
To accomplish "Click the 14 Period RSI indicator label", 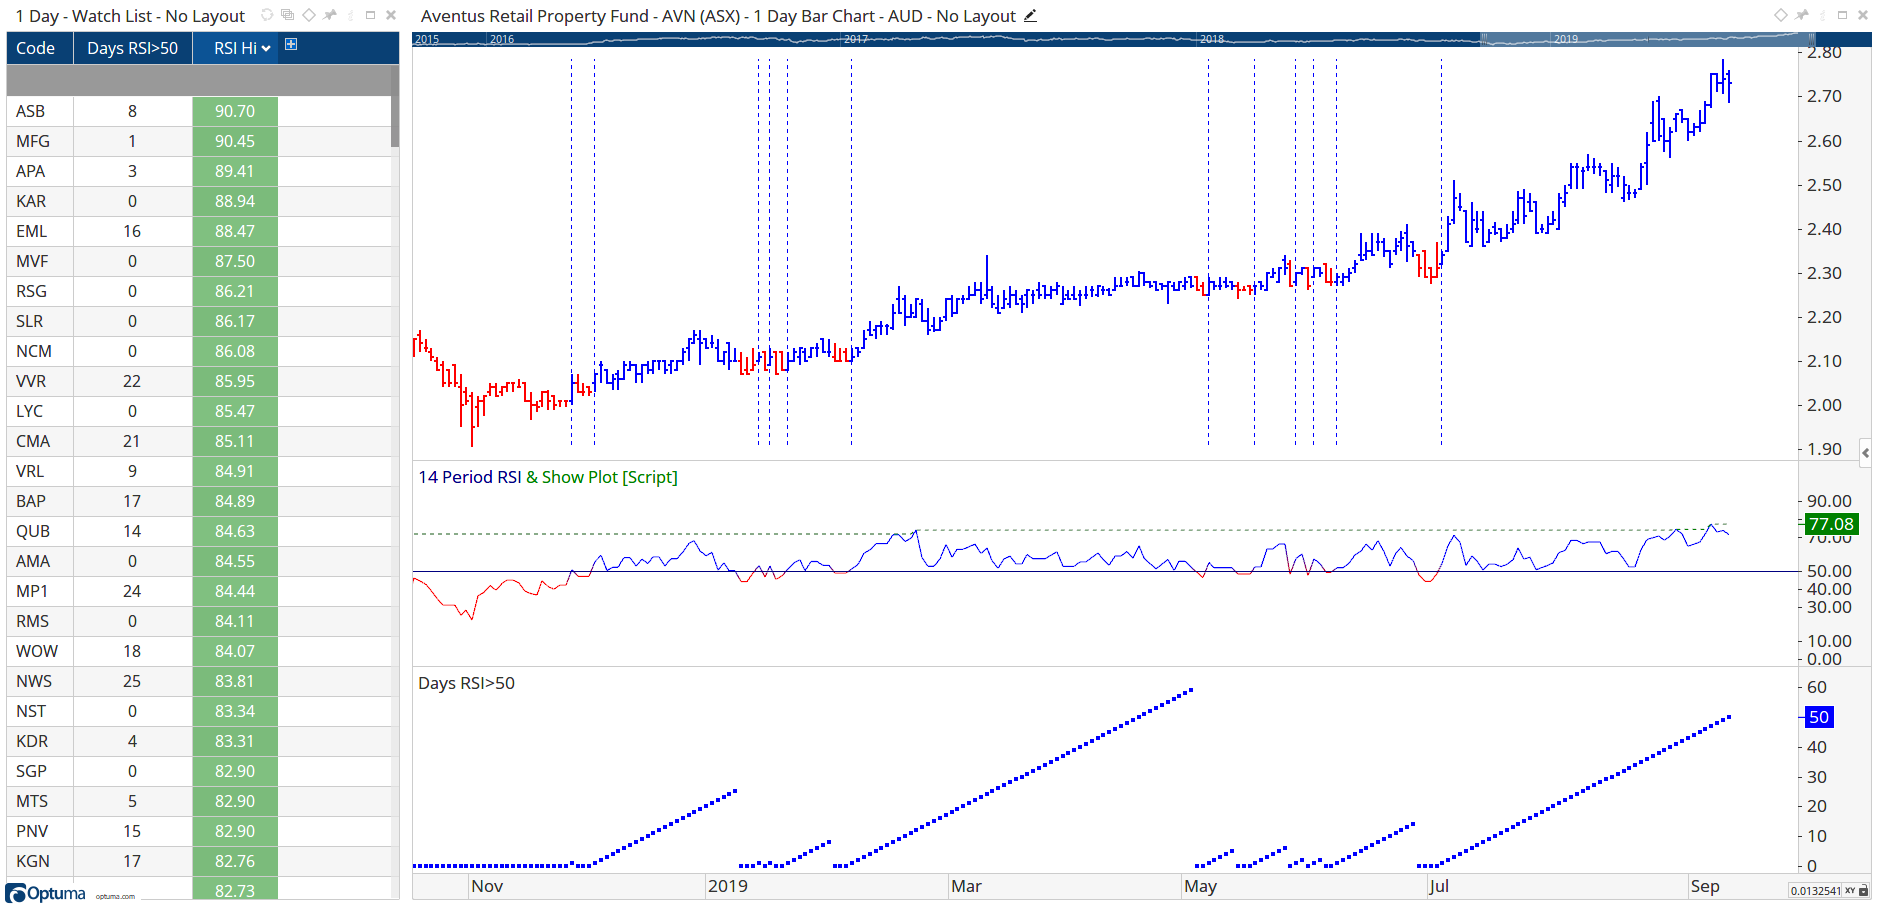I will click(x=470, y=477).
